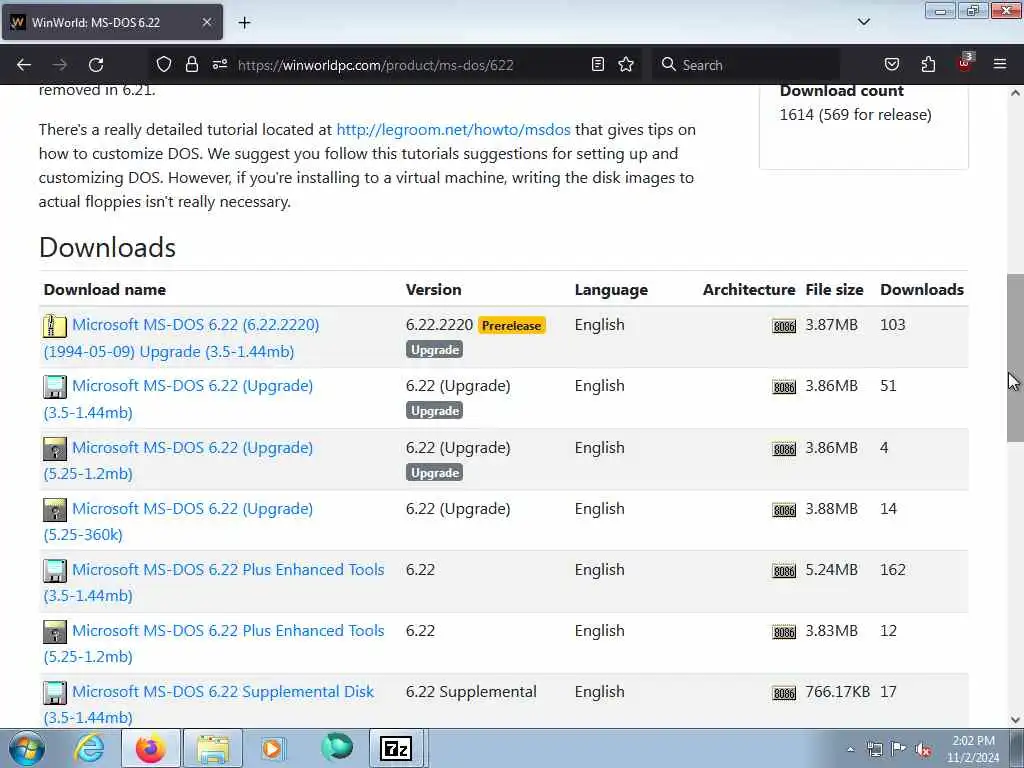This screenshot has width=1024, height=768.
Task: Select the WinWorld: MS-DOS 6.22 tab
Action: pos(112,22)
